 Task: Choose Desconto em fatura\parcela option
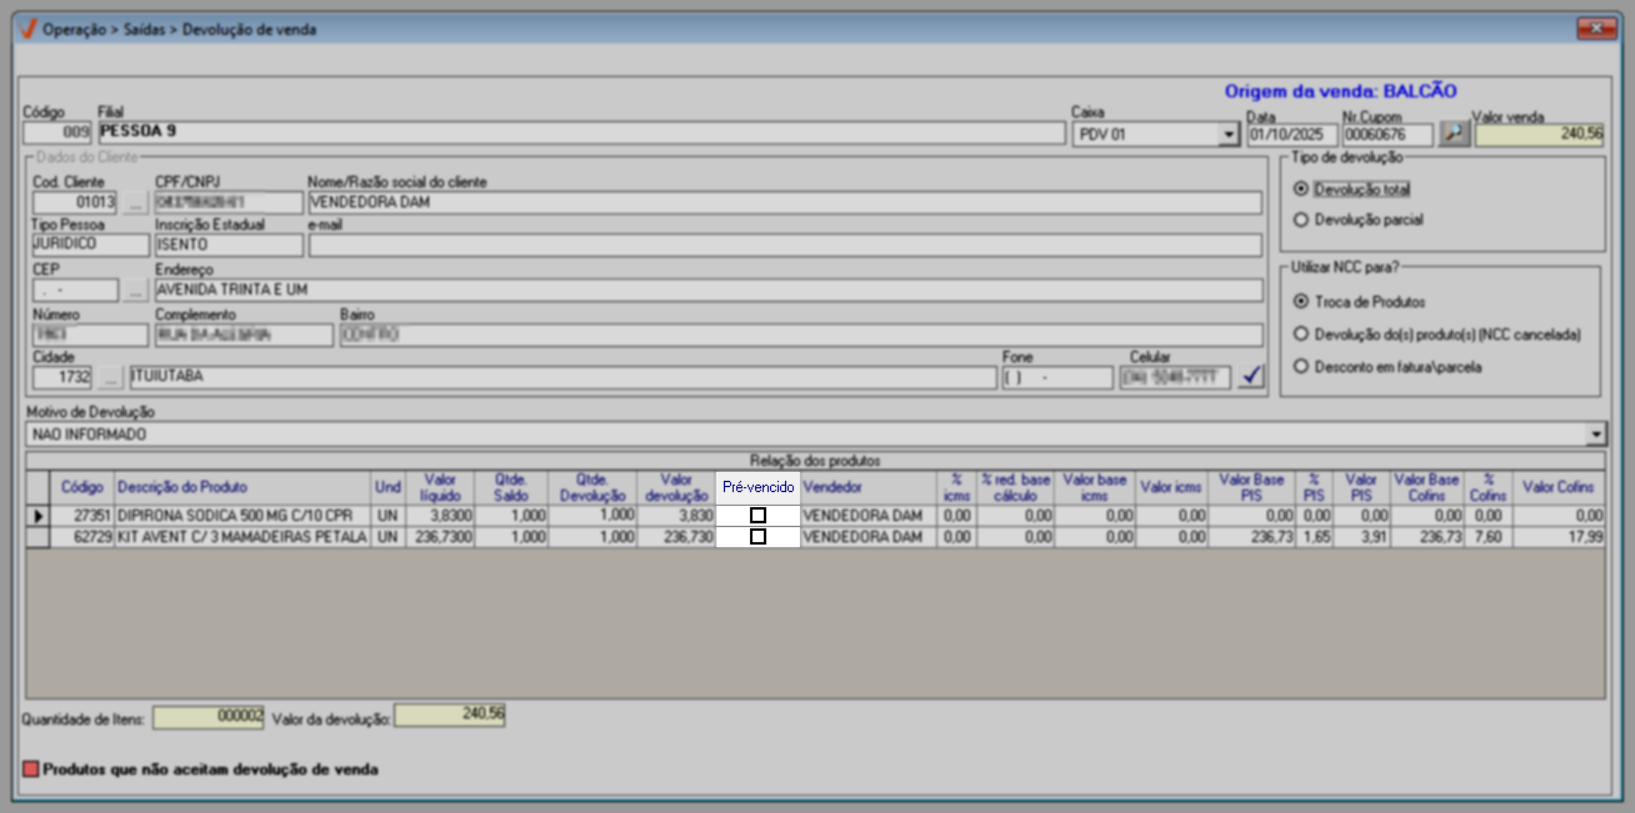pyautogui.click(x=1301, y=367)
